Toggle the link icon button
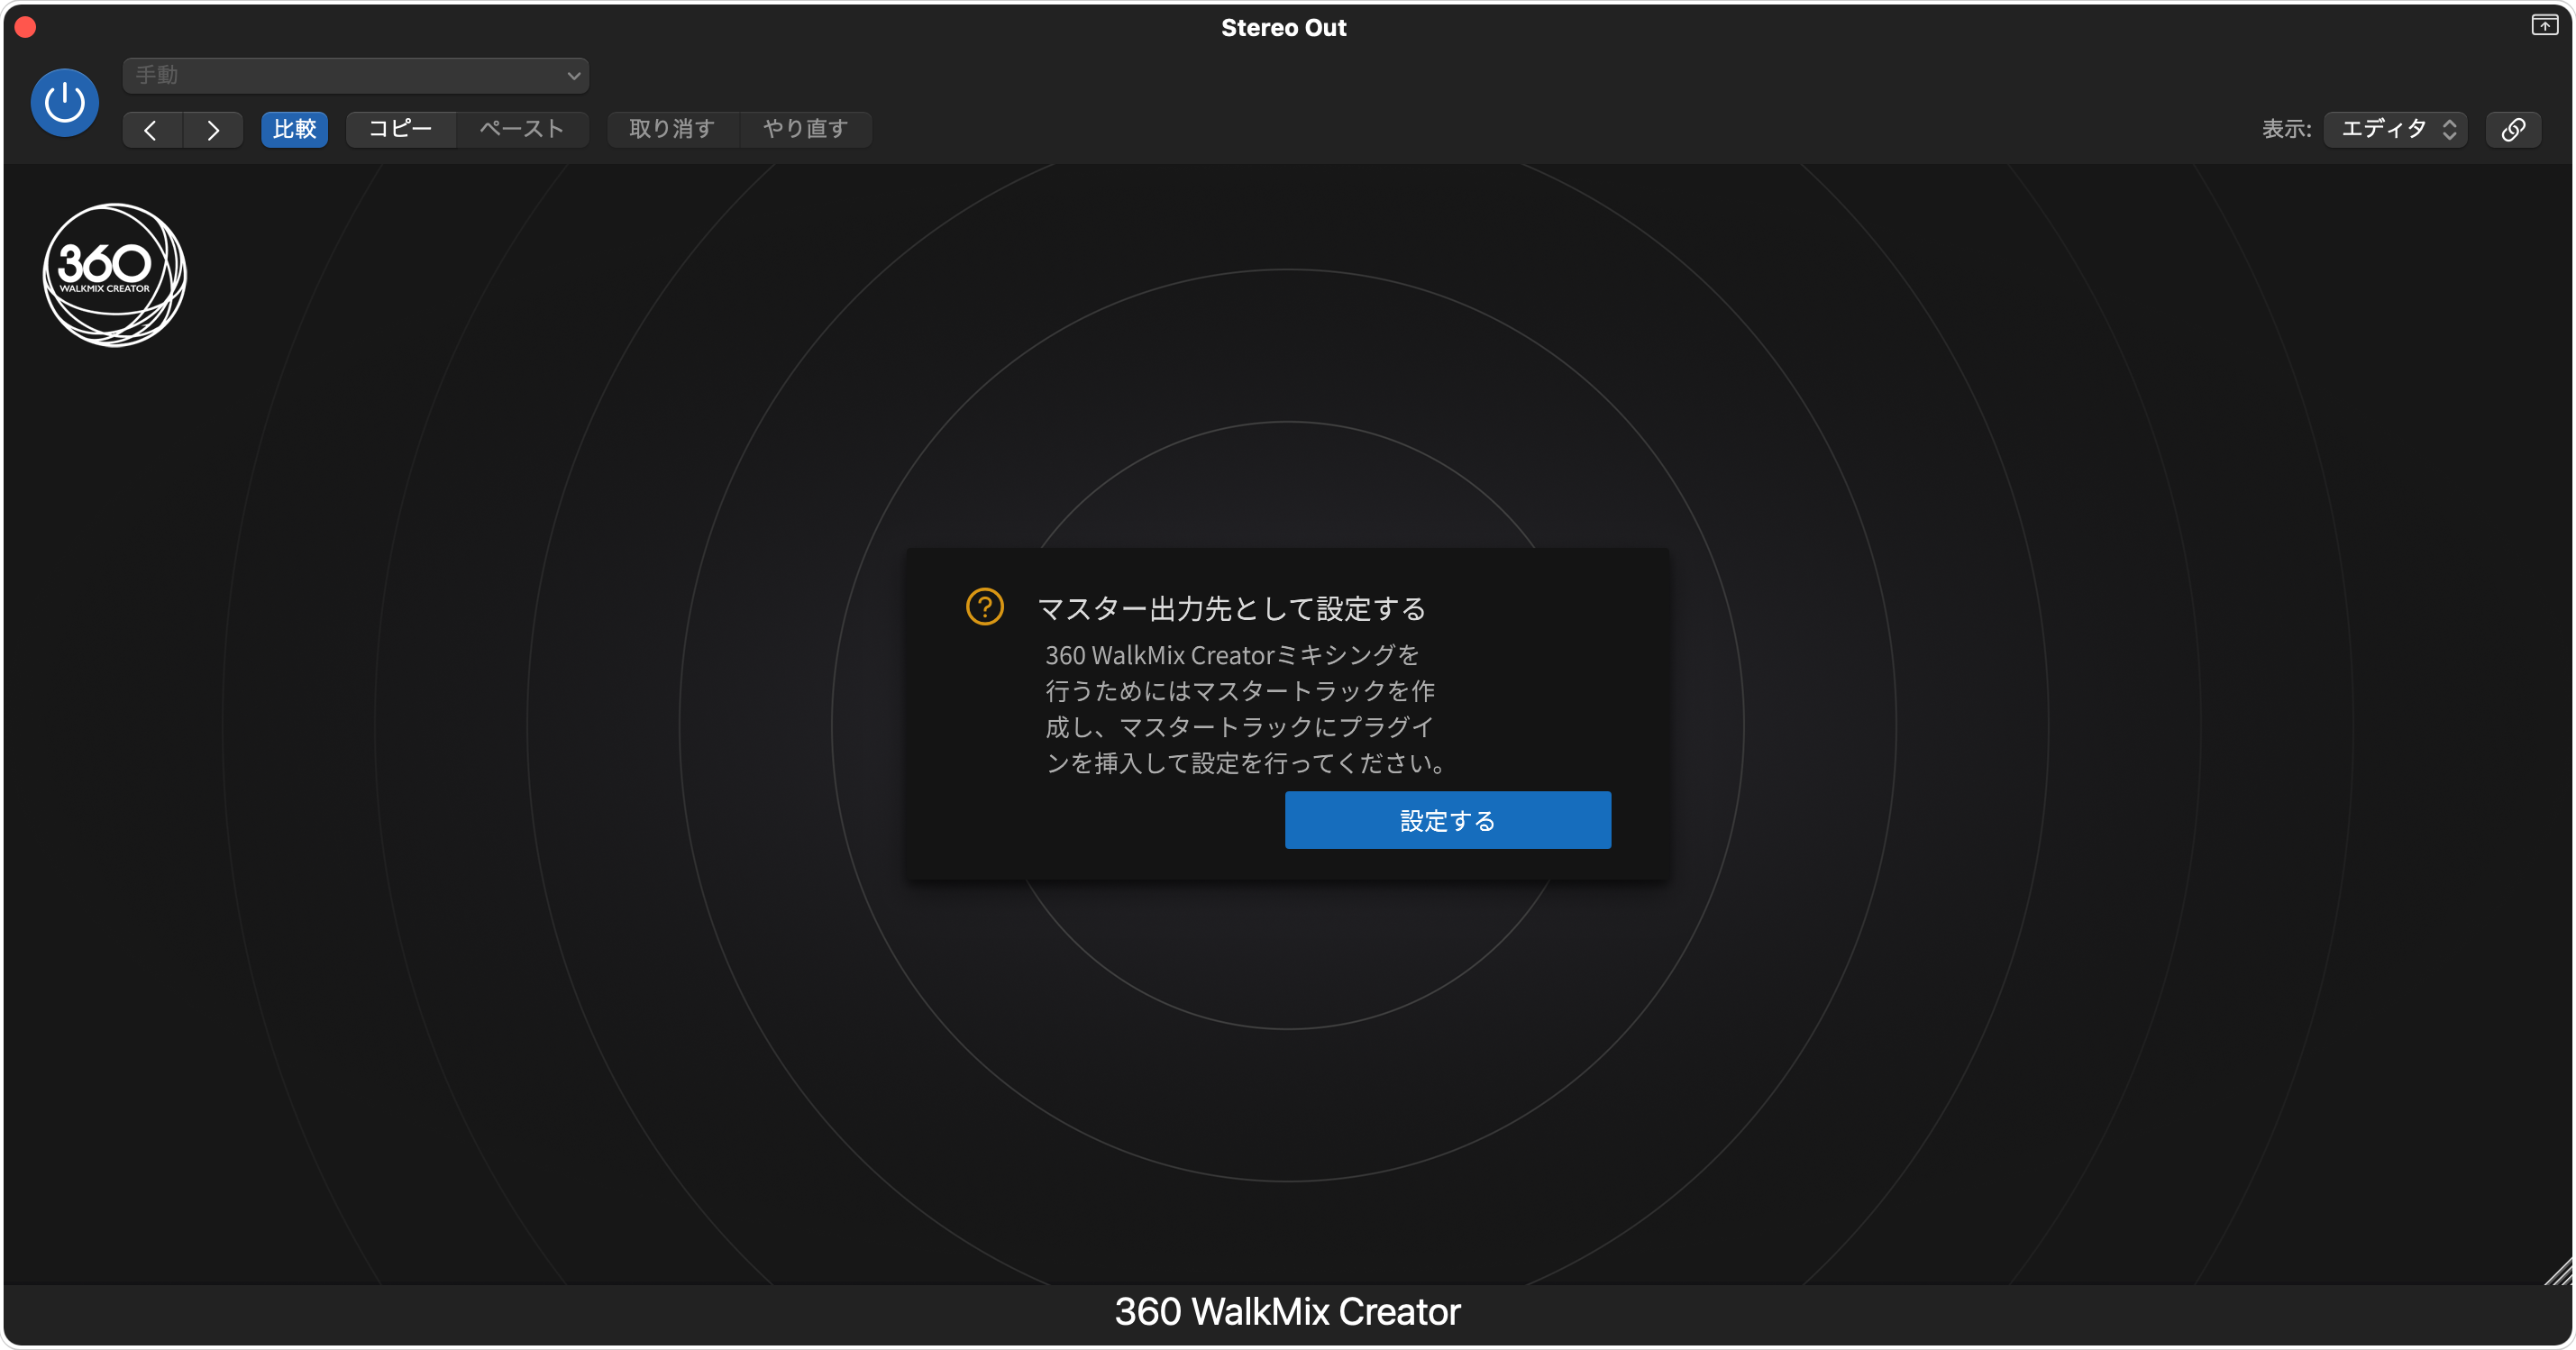 2513,129
